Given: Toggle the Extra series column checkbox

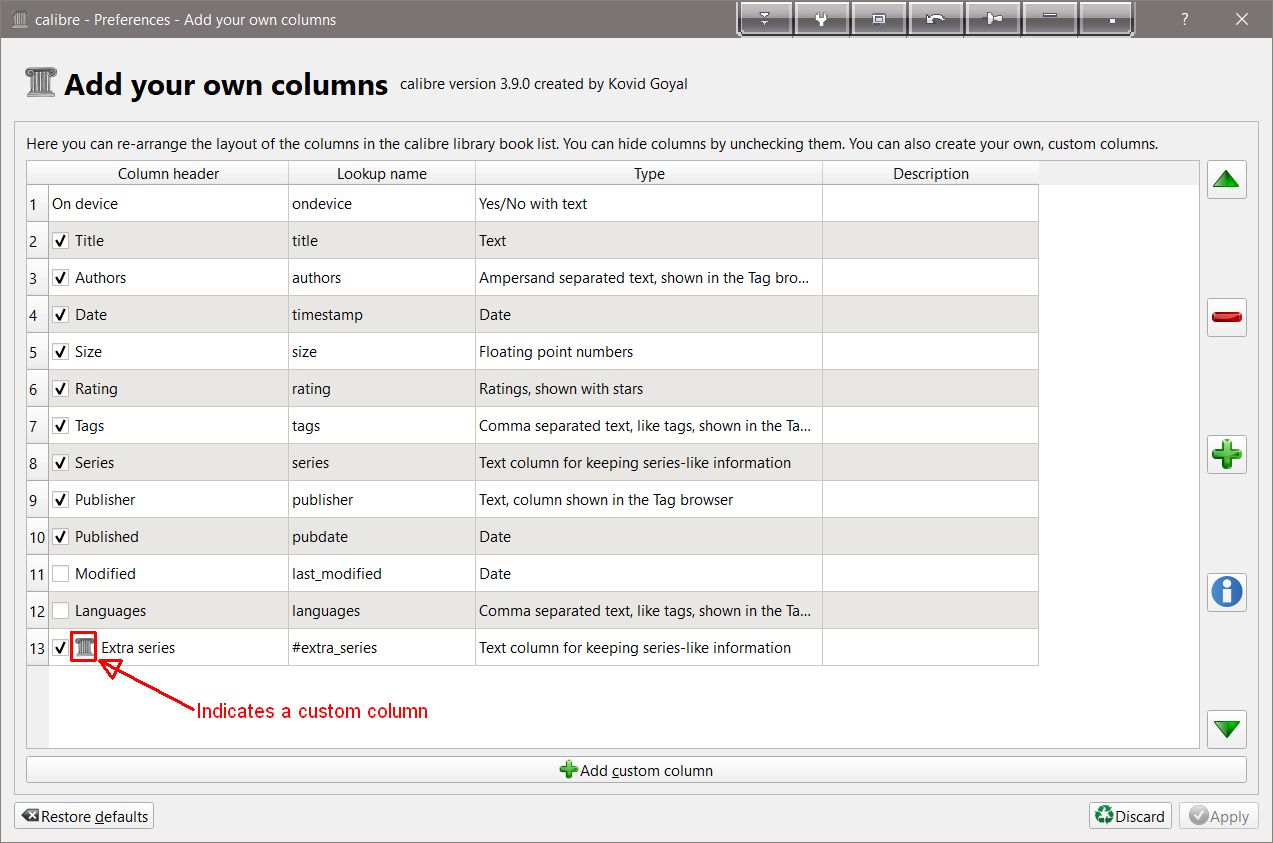Looking at the screenshot, I should pyautogui.click(x=61, y=648).
